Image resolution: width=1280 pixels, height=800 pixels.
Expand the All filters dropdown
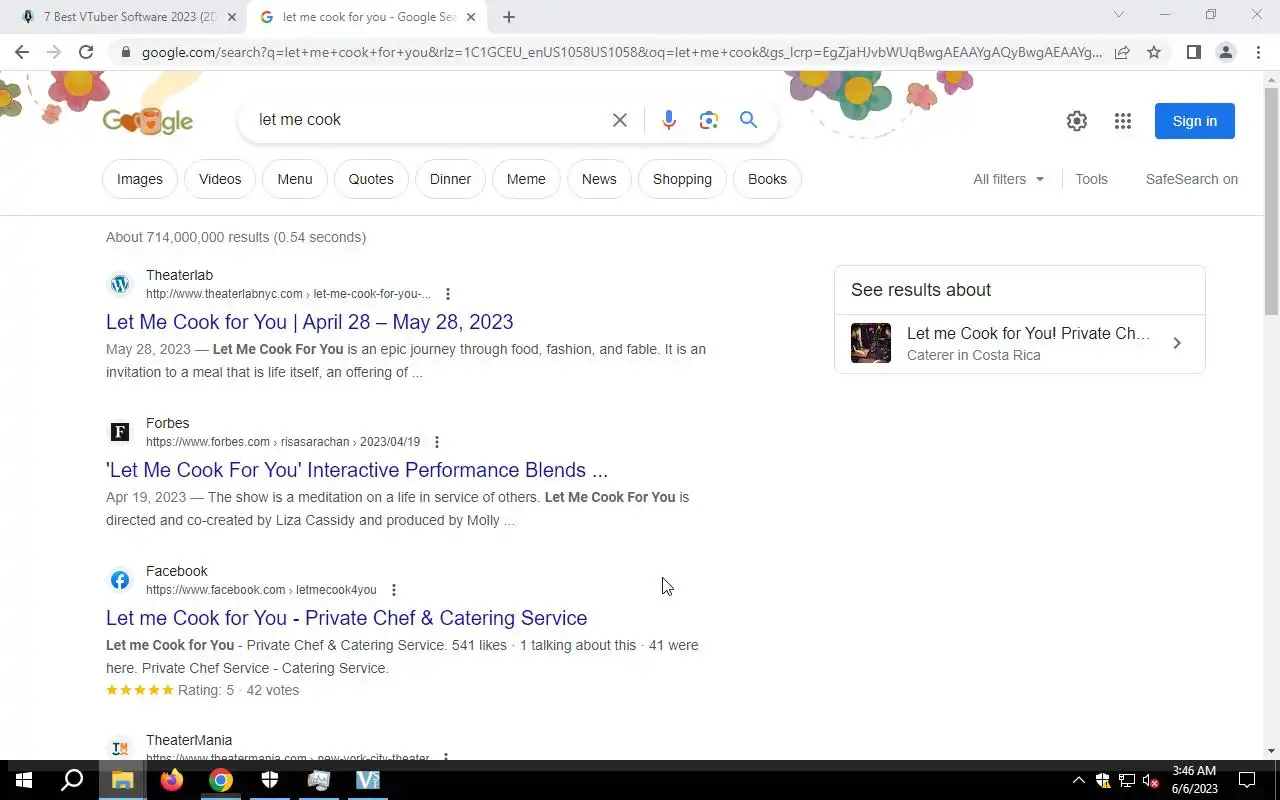(1009, 179)
